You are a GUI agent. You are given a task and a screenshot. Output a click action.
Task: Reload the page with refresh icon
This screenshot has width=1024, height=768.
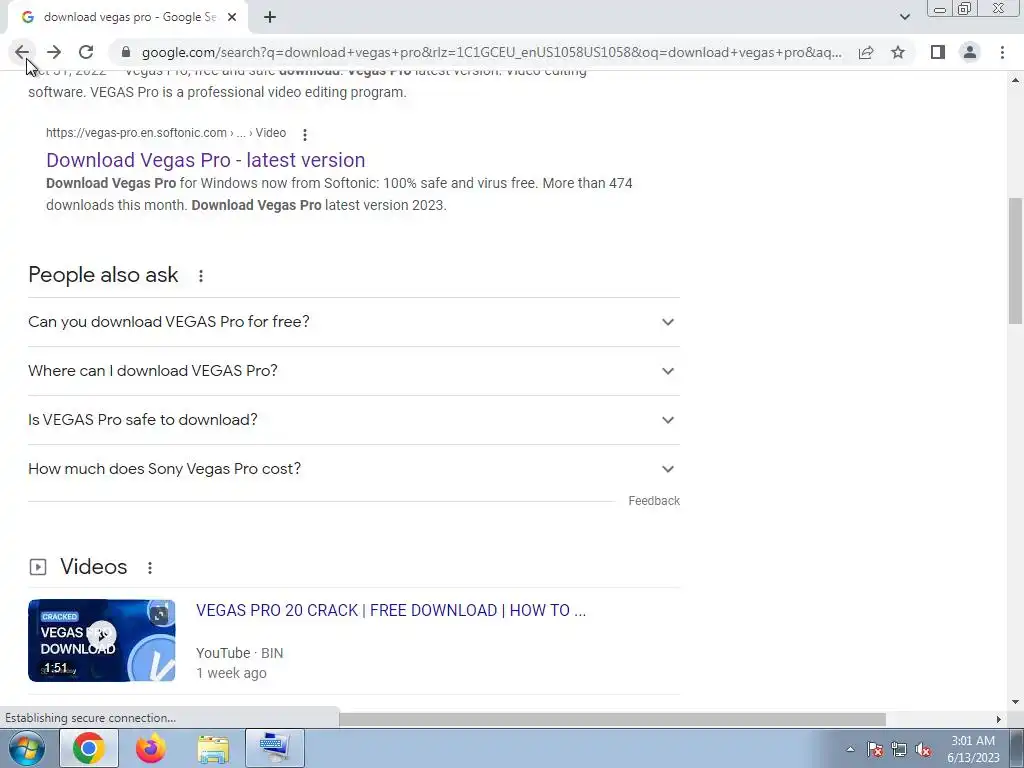(86, 52)
